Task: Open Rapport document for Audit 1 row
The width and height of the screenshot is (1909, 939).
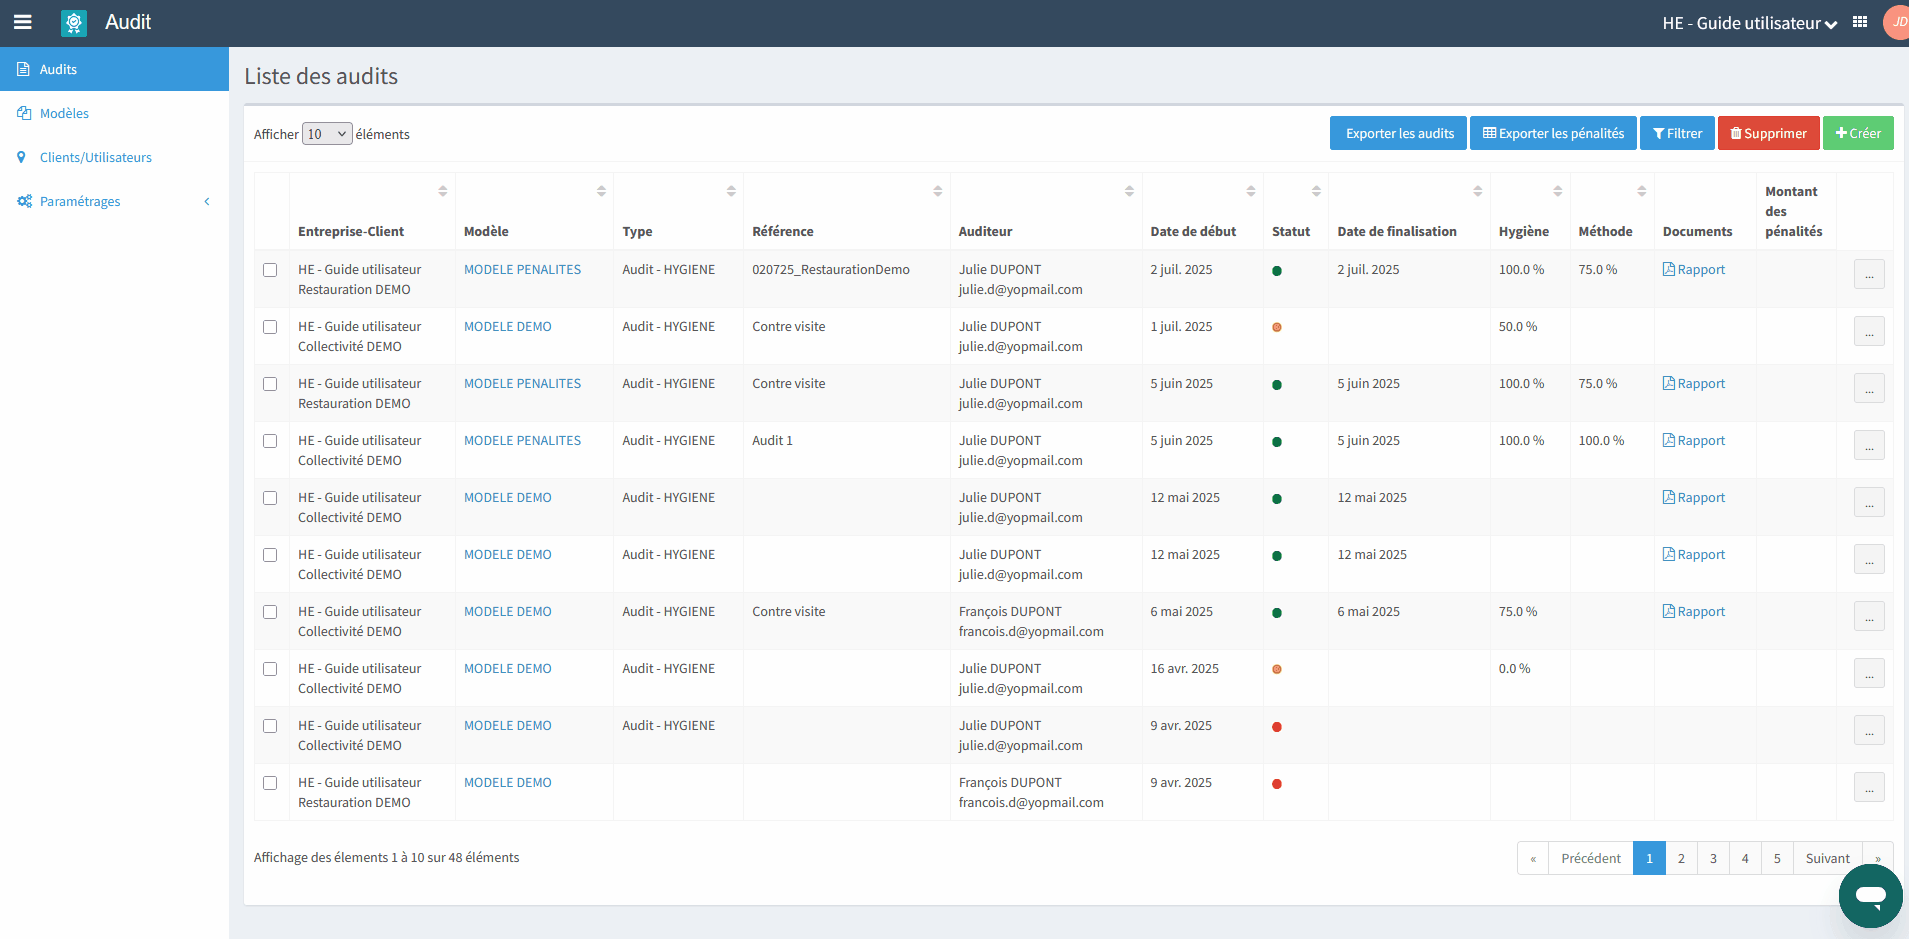Action: [x=1694, y=441]
